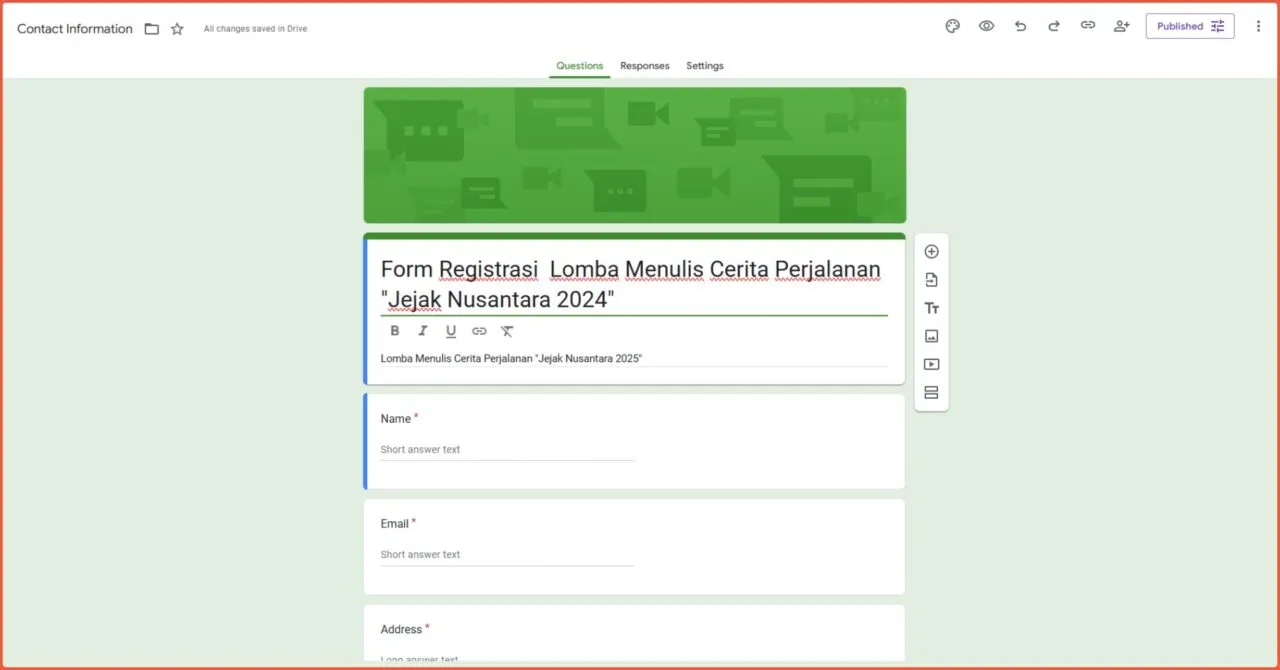
Task: Open the more options menu
Action: tap(1258, 26)
